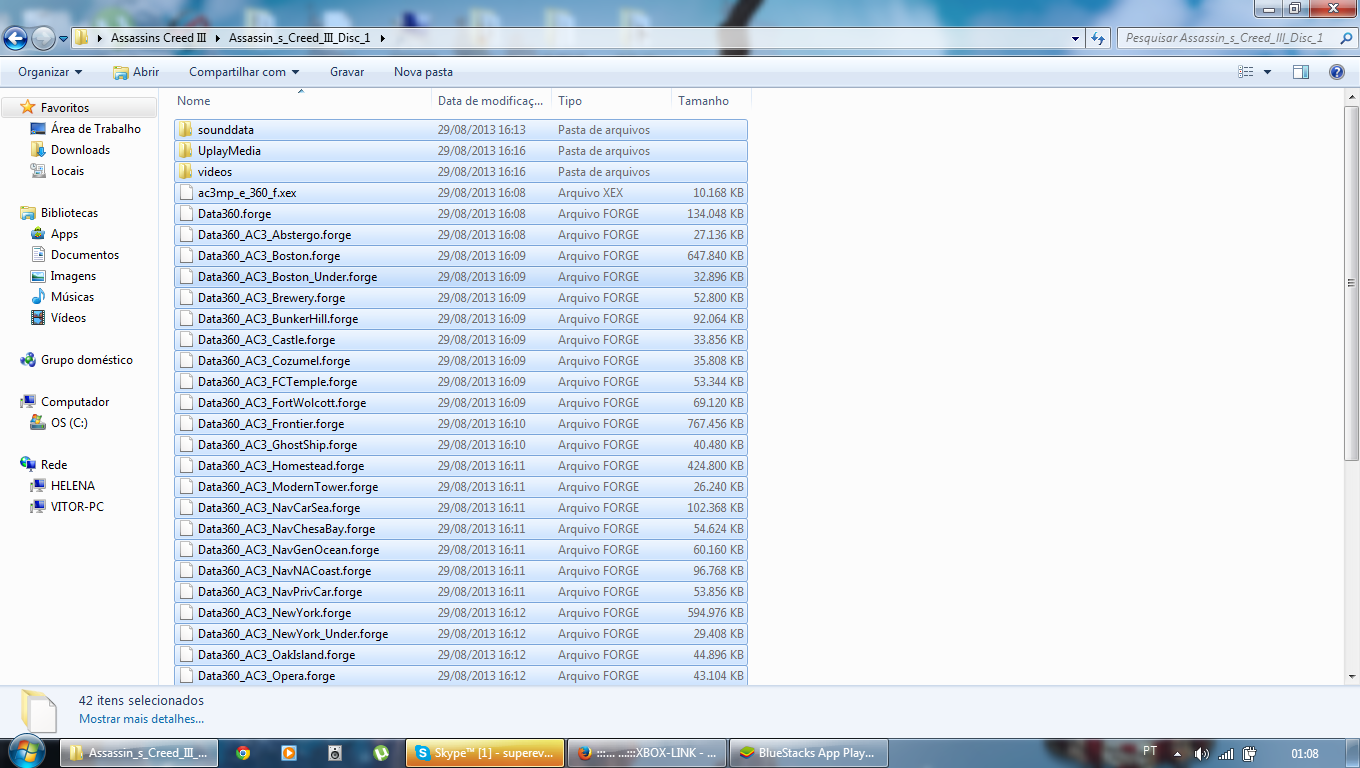This screenshot has height=768, width=1360.
Task: Open network computer HELENA
Action: pos(73,486)
